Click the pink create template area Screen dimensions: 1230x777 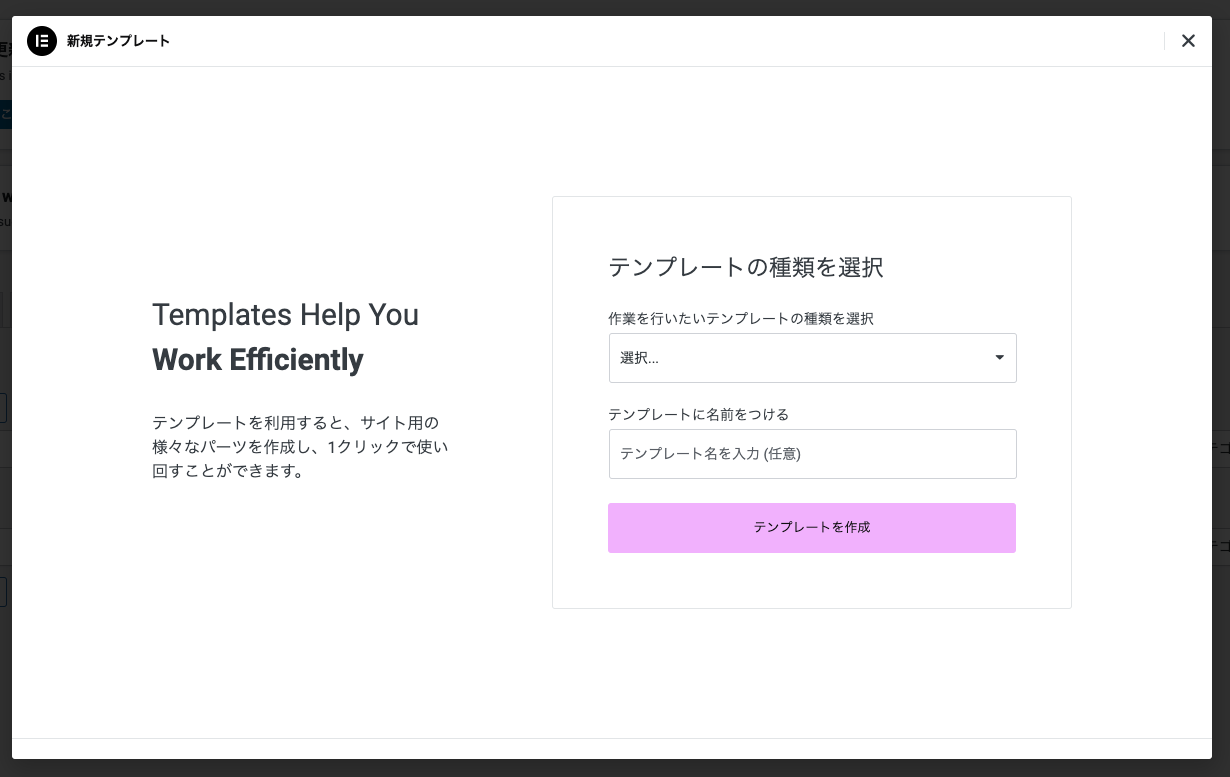coord(812,527)
